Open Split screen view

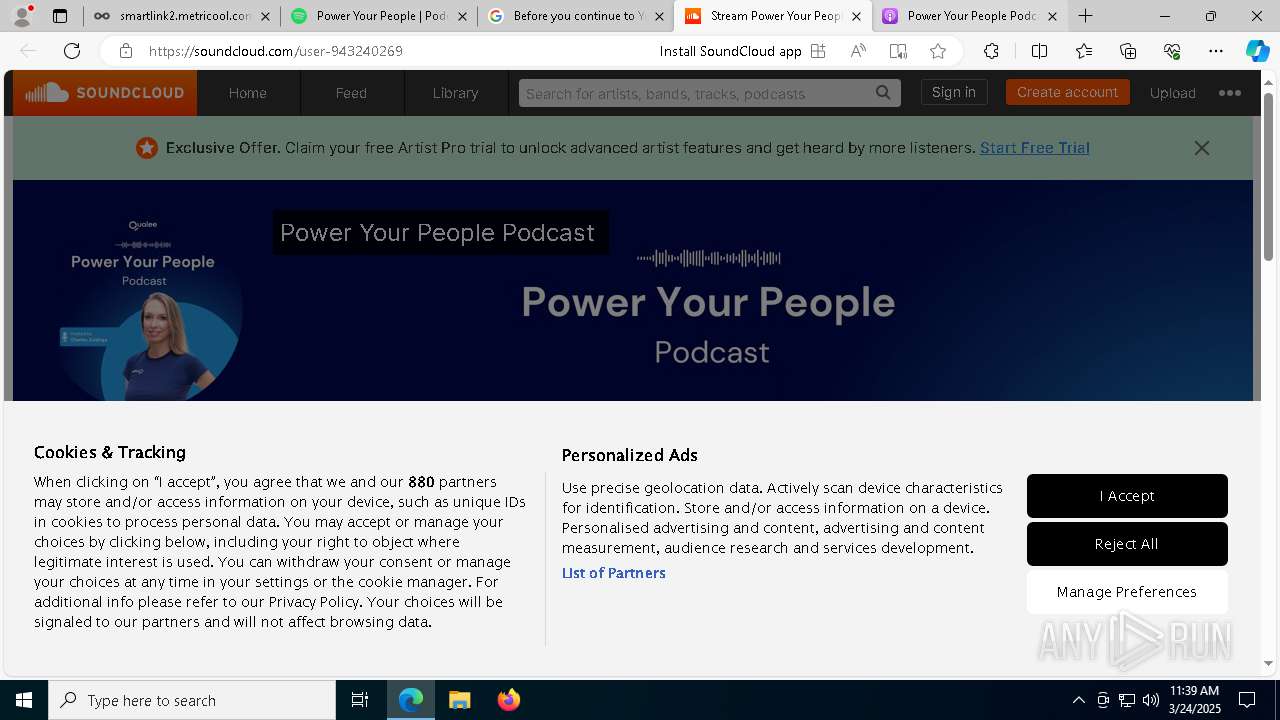click(1039, 51)
